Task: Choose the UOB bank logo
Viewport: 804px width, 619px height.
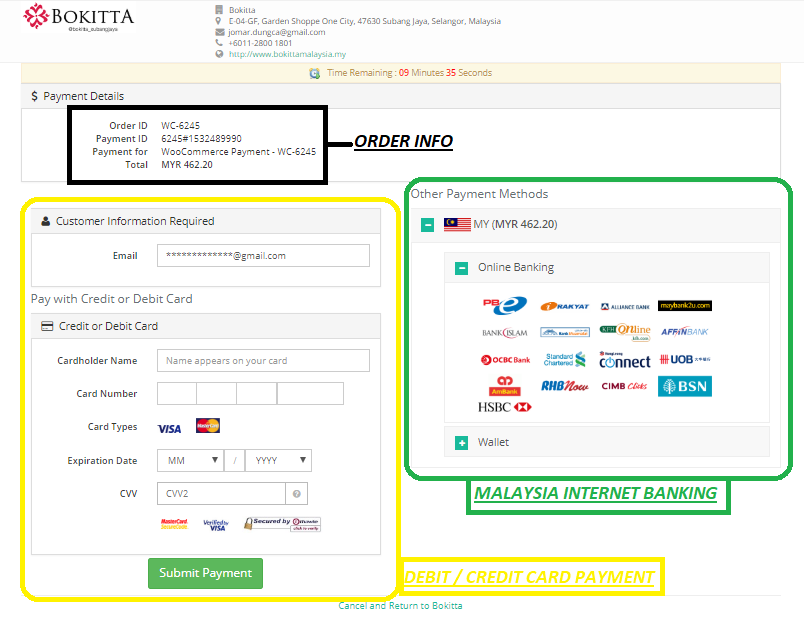Action: (x=685, y=360)
